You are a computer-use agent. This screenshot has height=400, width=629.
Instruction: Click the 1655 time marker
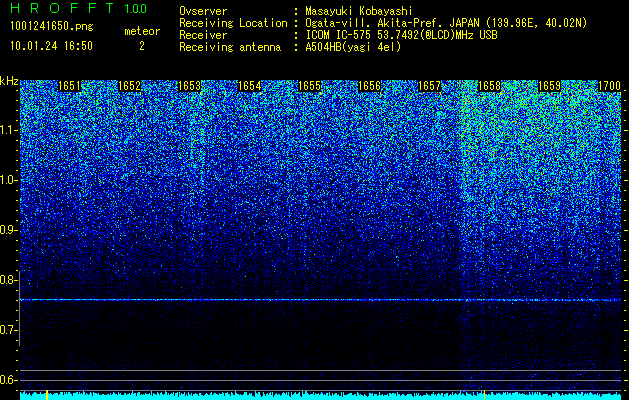point(309,86)
